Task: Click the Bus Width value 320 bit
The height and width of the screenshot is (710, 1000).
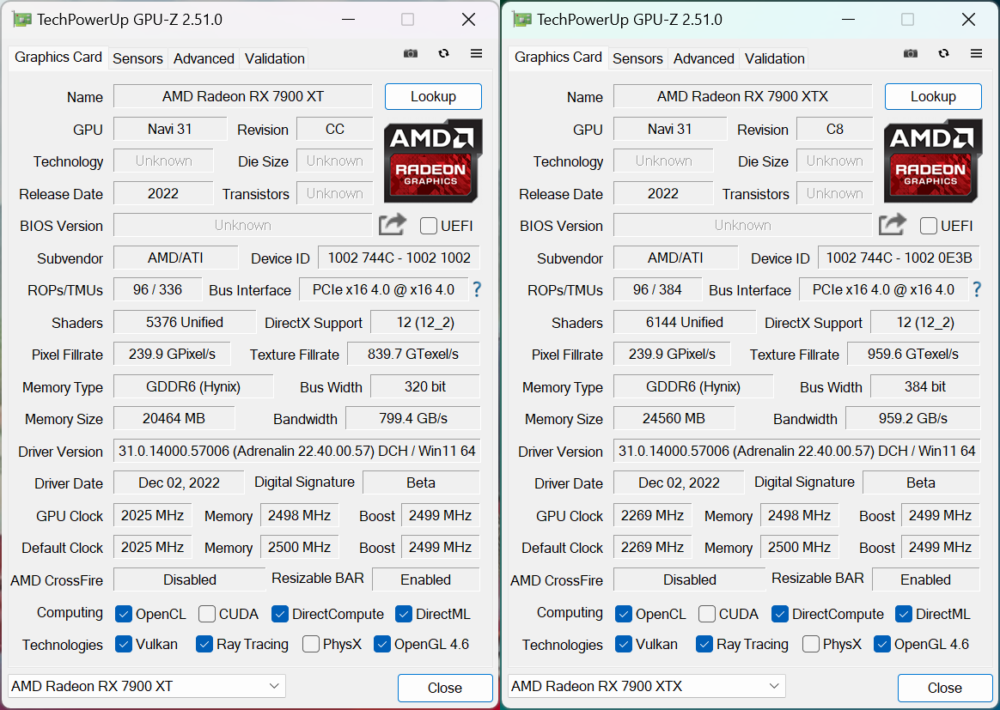Action: click(425, 387)
